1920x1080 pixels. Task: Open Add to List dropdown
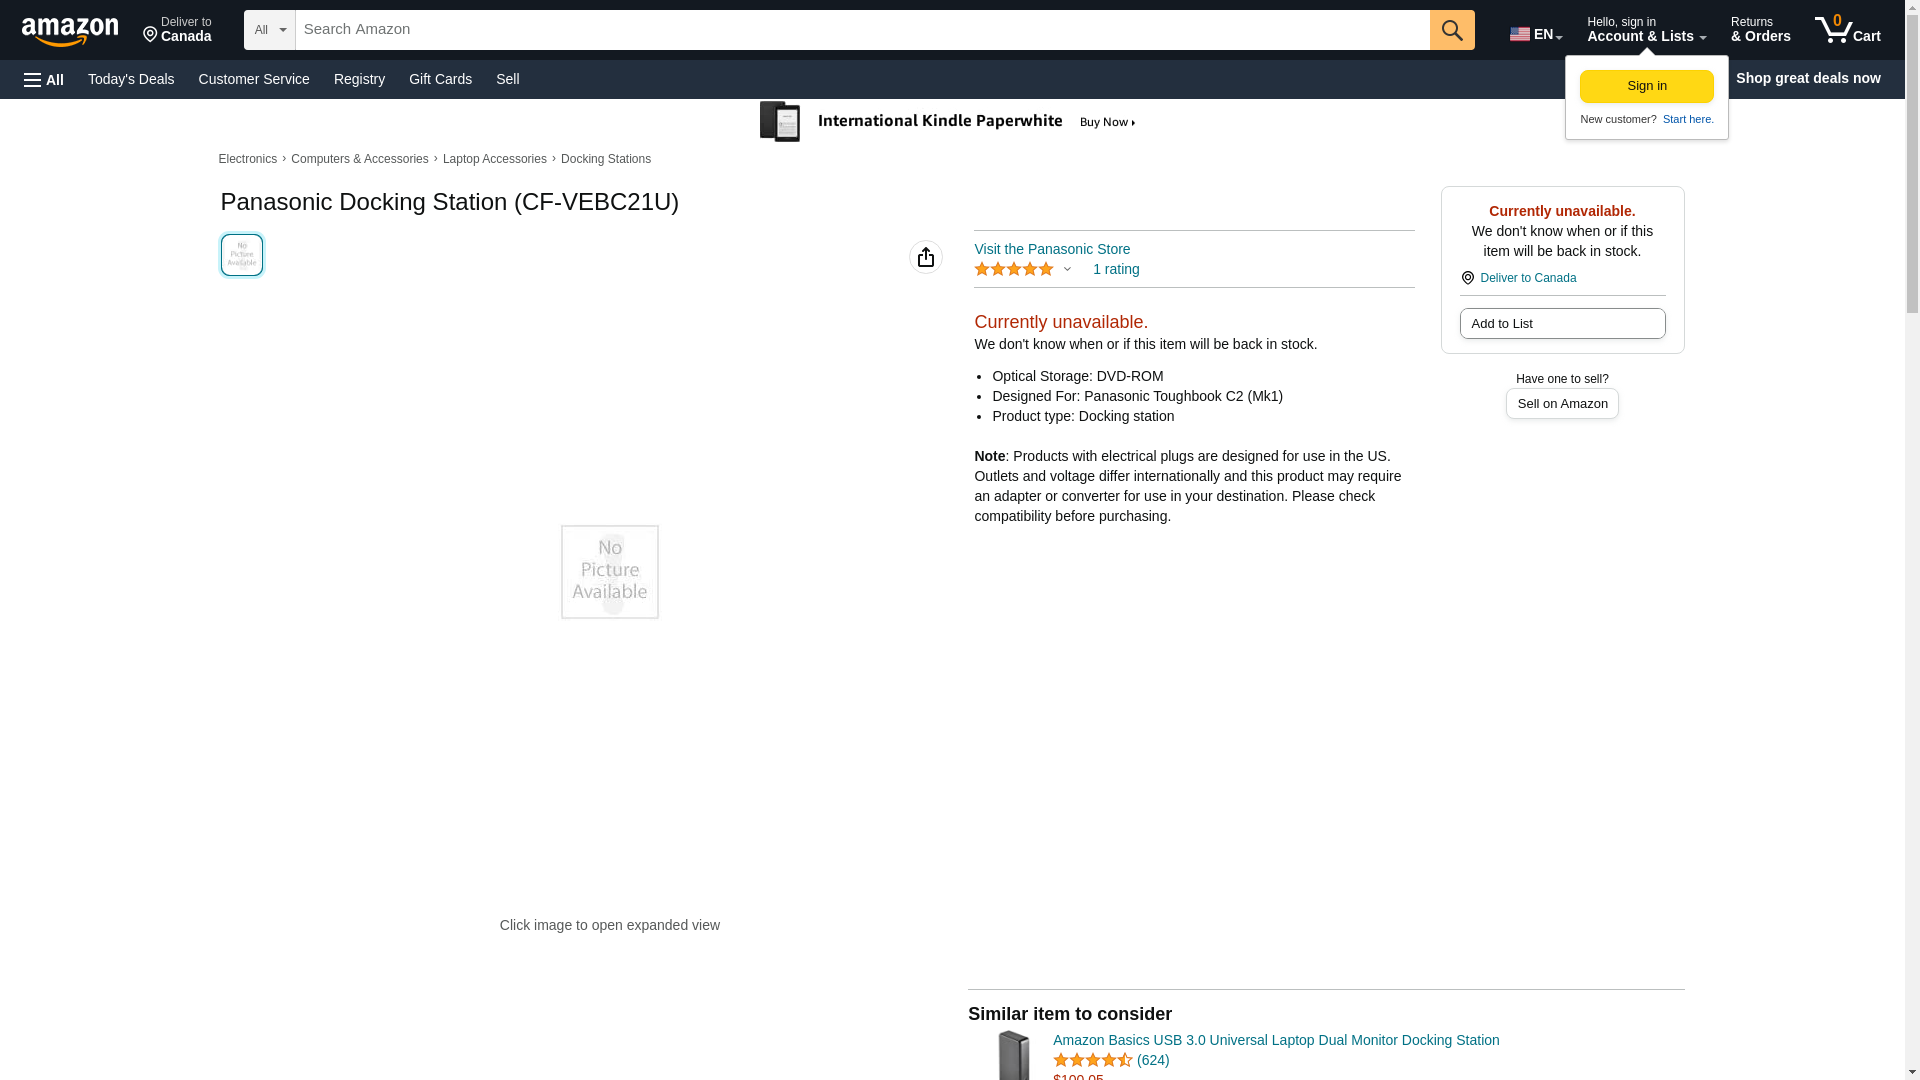1561,324
